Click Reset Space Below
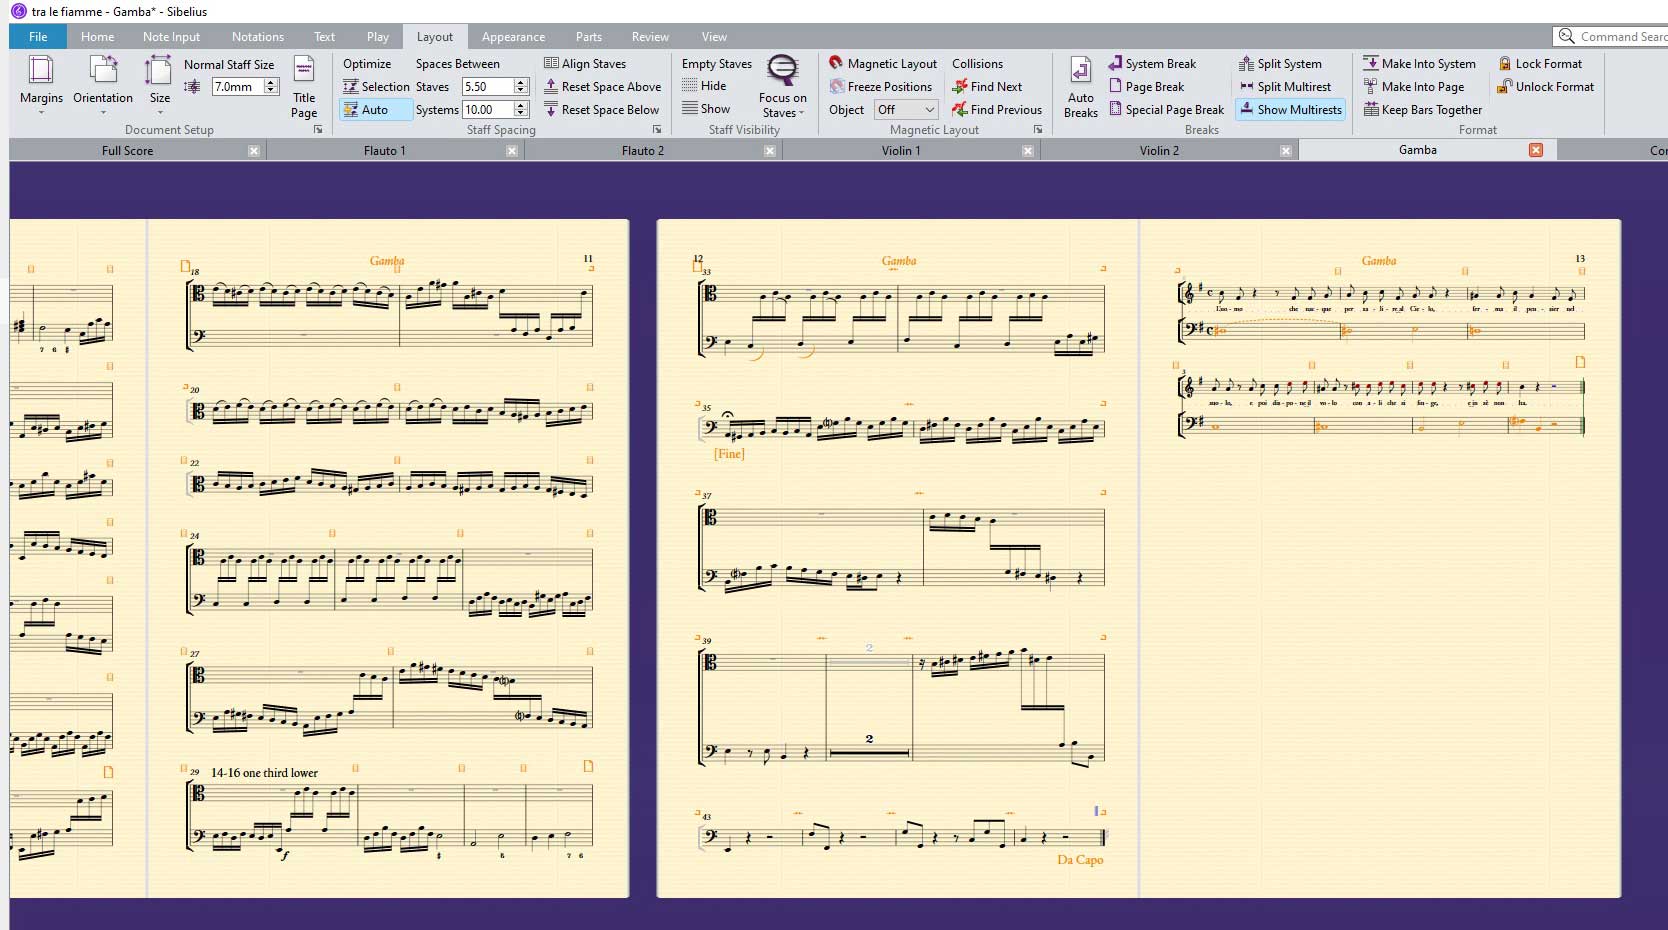Image resolution: width=1668 pixels, height=930 pixels. 601,110
